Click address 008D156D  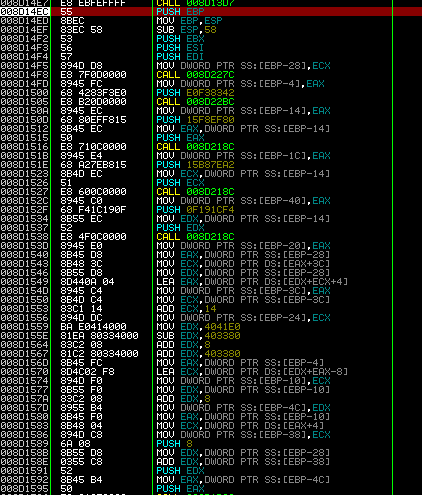[25, 363]
